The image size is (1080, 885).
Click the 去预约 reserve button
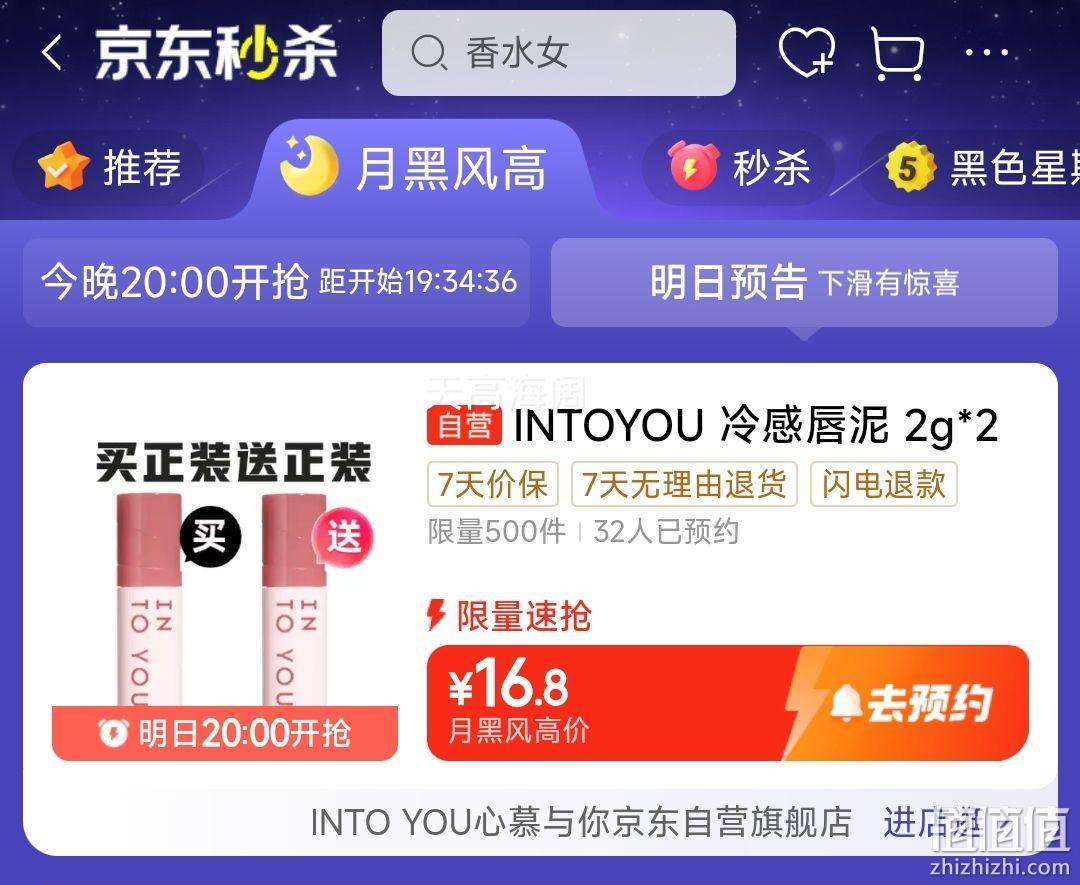pos(908,703)
